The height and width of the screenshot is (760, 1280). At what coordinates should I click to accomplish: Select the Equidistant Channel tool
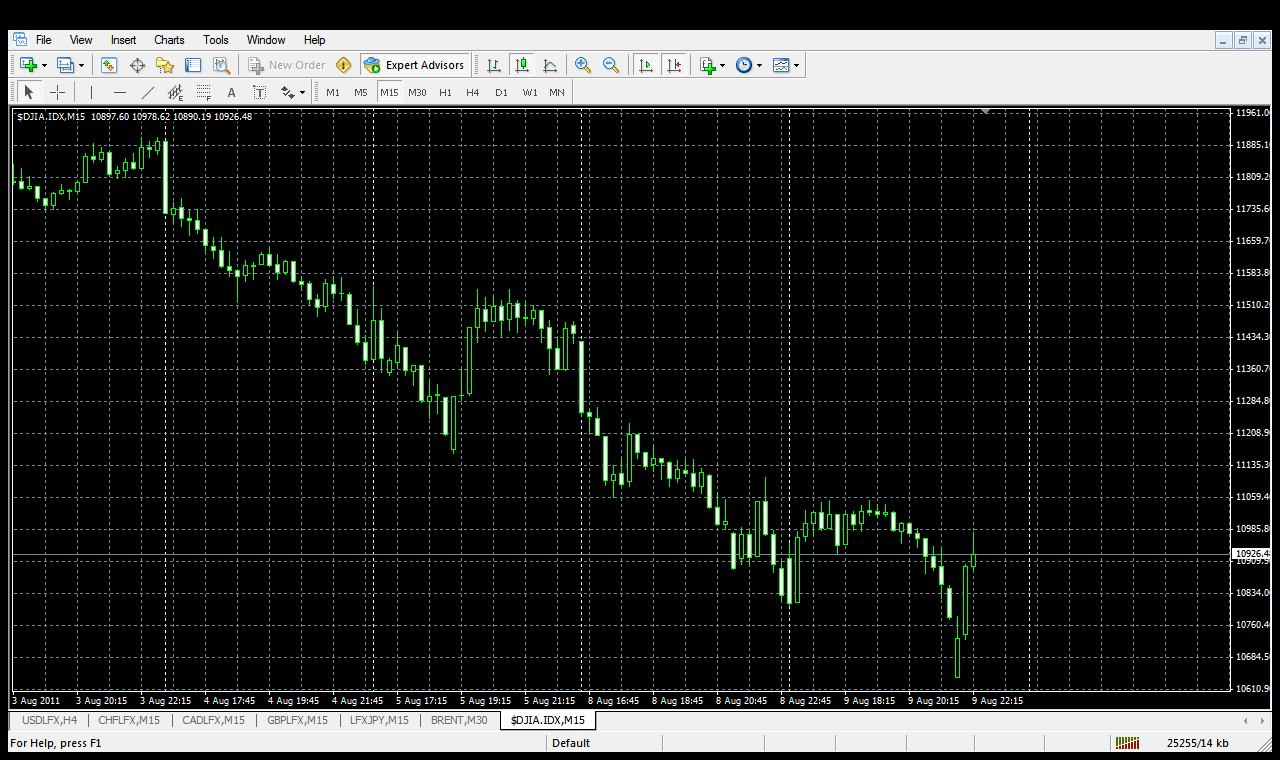tap(176, 92)
